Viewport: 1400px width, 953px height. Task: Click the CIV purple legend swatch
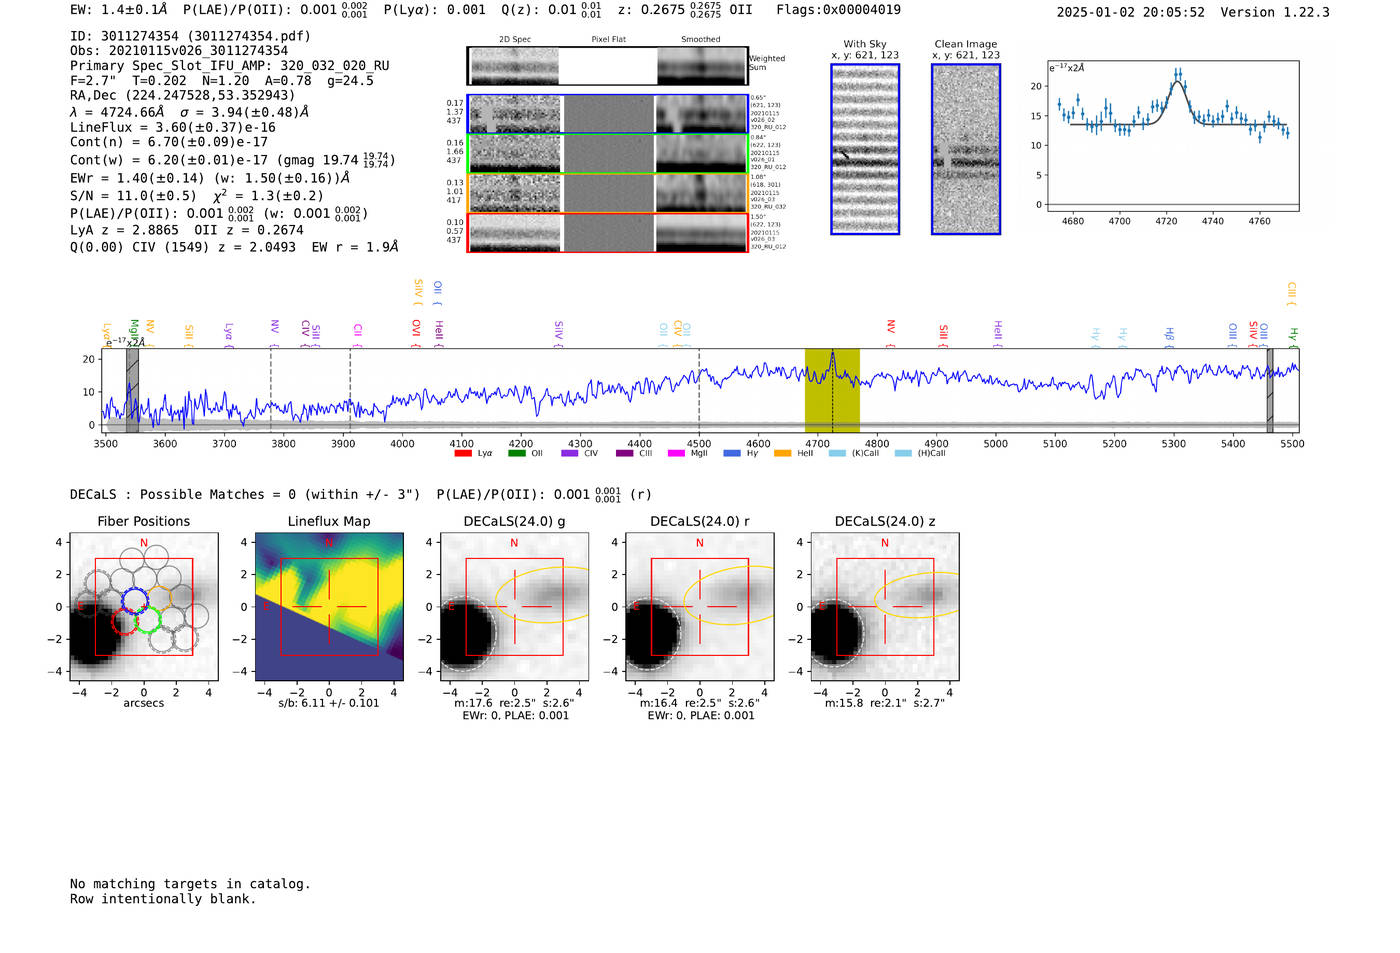(x=570, y=454)
